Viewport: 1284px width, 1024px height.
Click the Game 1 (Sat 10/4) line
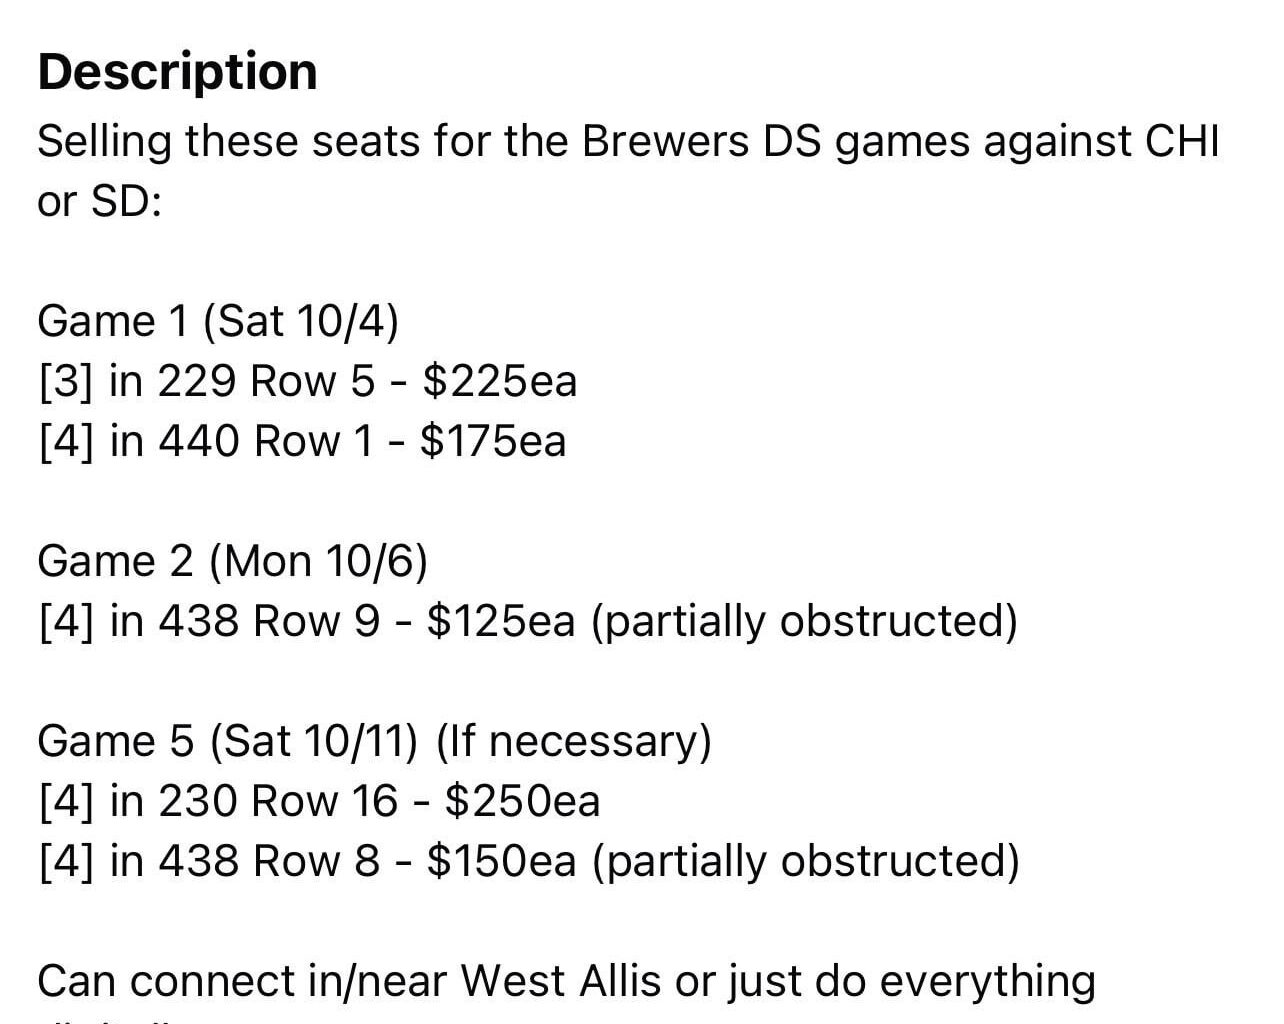(217, 322)
